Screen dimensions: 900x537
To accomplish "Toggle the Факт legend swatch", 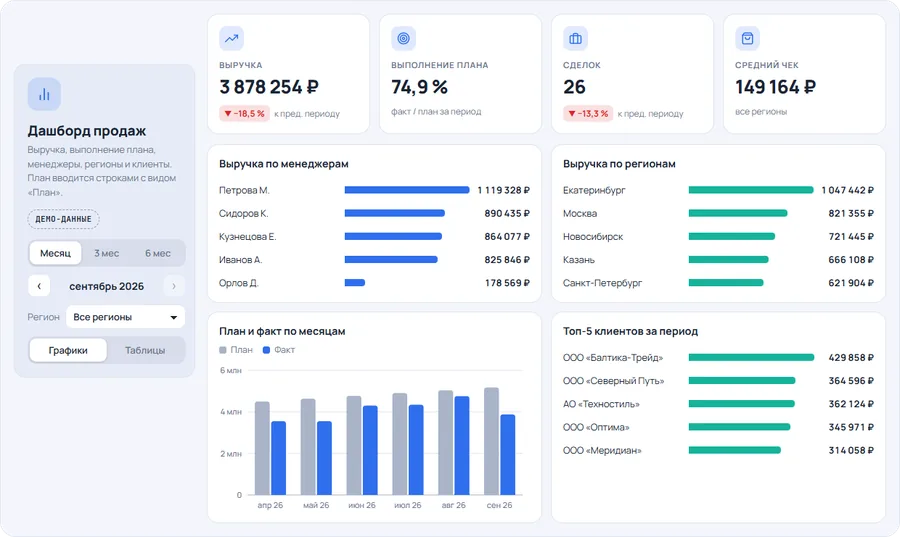I will (x=266, y=350).
